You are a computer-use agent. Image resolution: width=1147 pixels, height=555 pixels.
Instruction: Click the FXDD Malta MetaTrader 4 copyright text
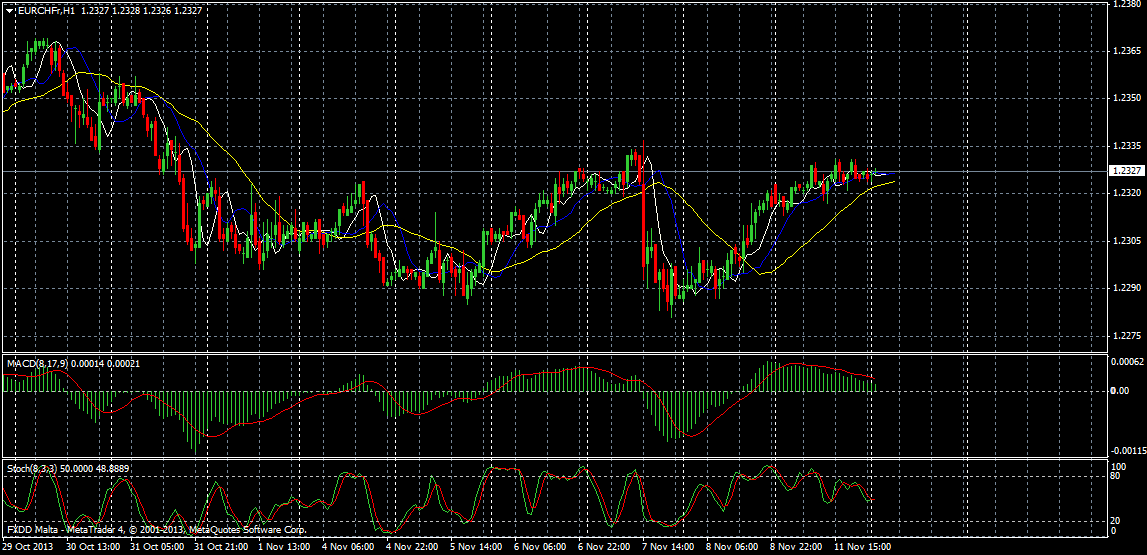click(156, 529)
